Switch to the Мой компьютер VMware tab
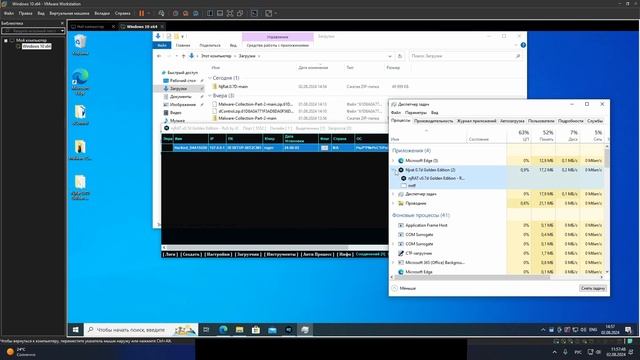This screenshot has height=360, width=640. [x=91, y=27]
